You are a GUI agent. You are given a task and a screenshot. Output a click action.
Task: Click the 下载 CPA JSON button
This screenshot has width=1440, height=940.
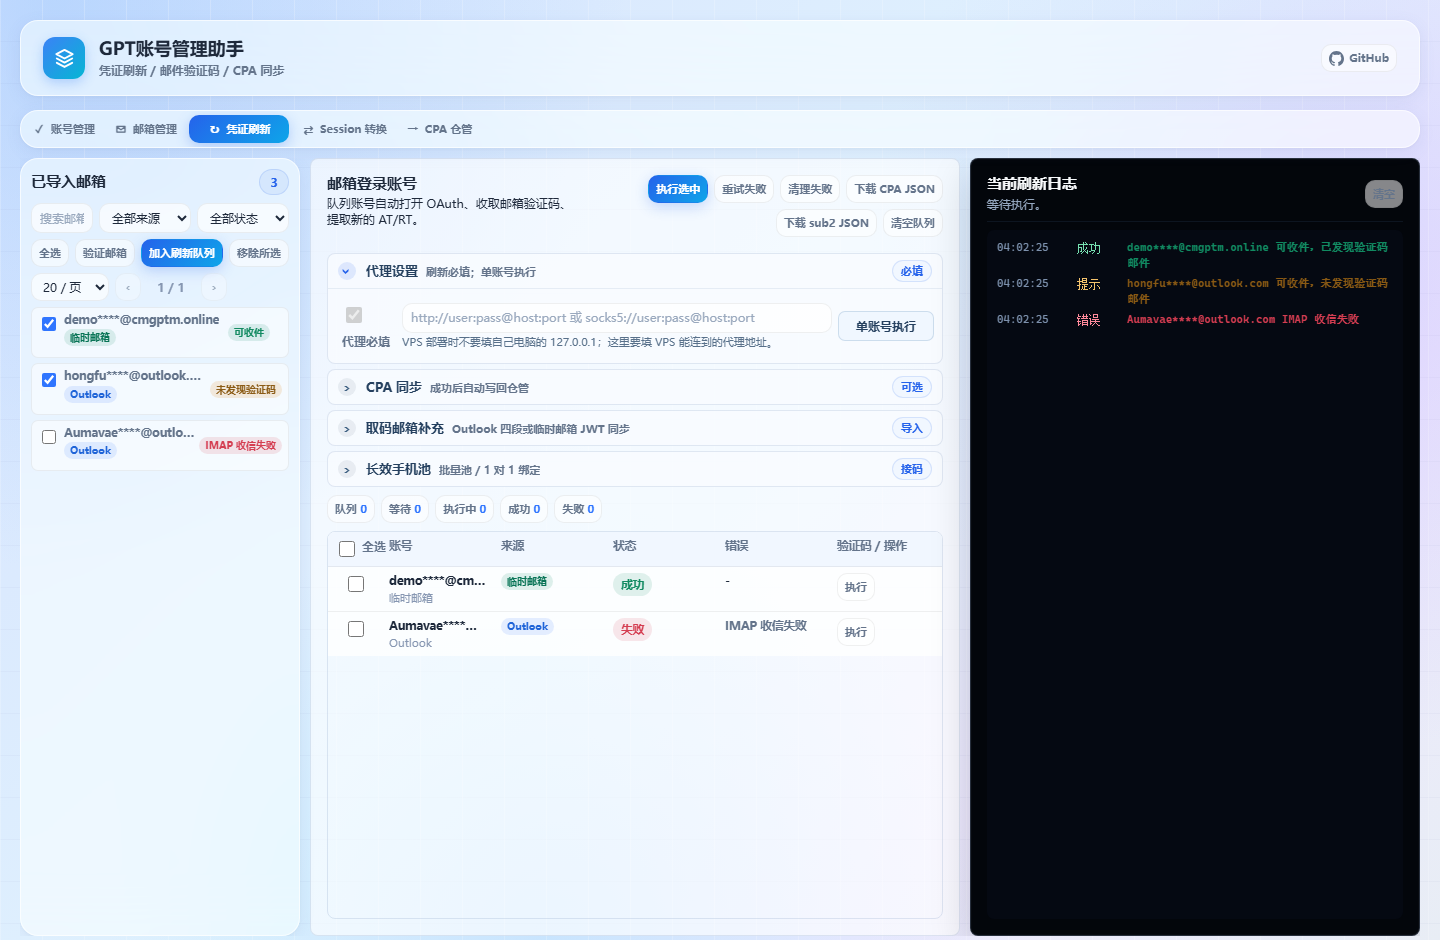(x=895, y=189)
